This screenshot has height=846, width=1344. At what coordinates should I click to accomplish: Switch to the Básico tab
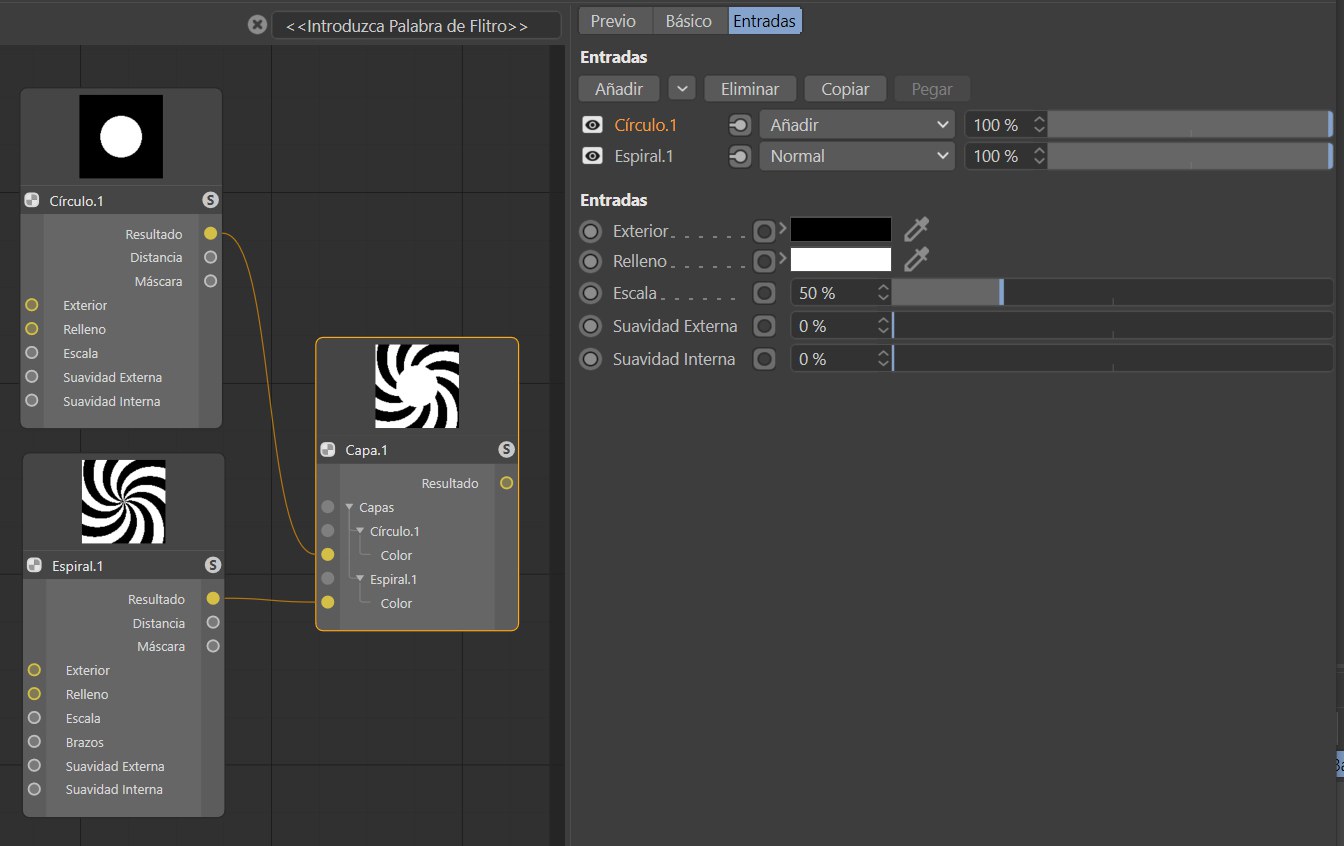coord(689,21)
